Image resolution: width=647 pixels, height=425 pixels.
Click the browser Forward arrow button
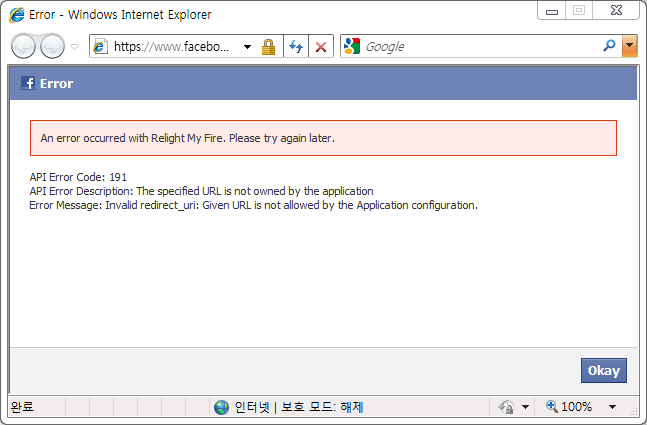(52, 47)
